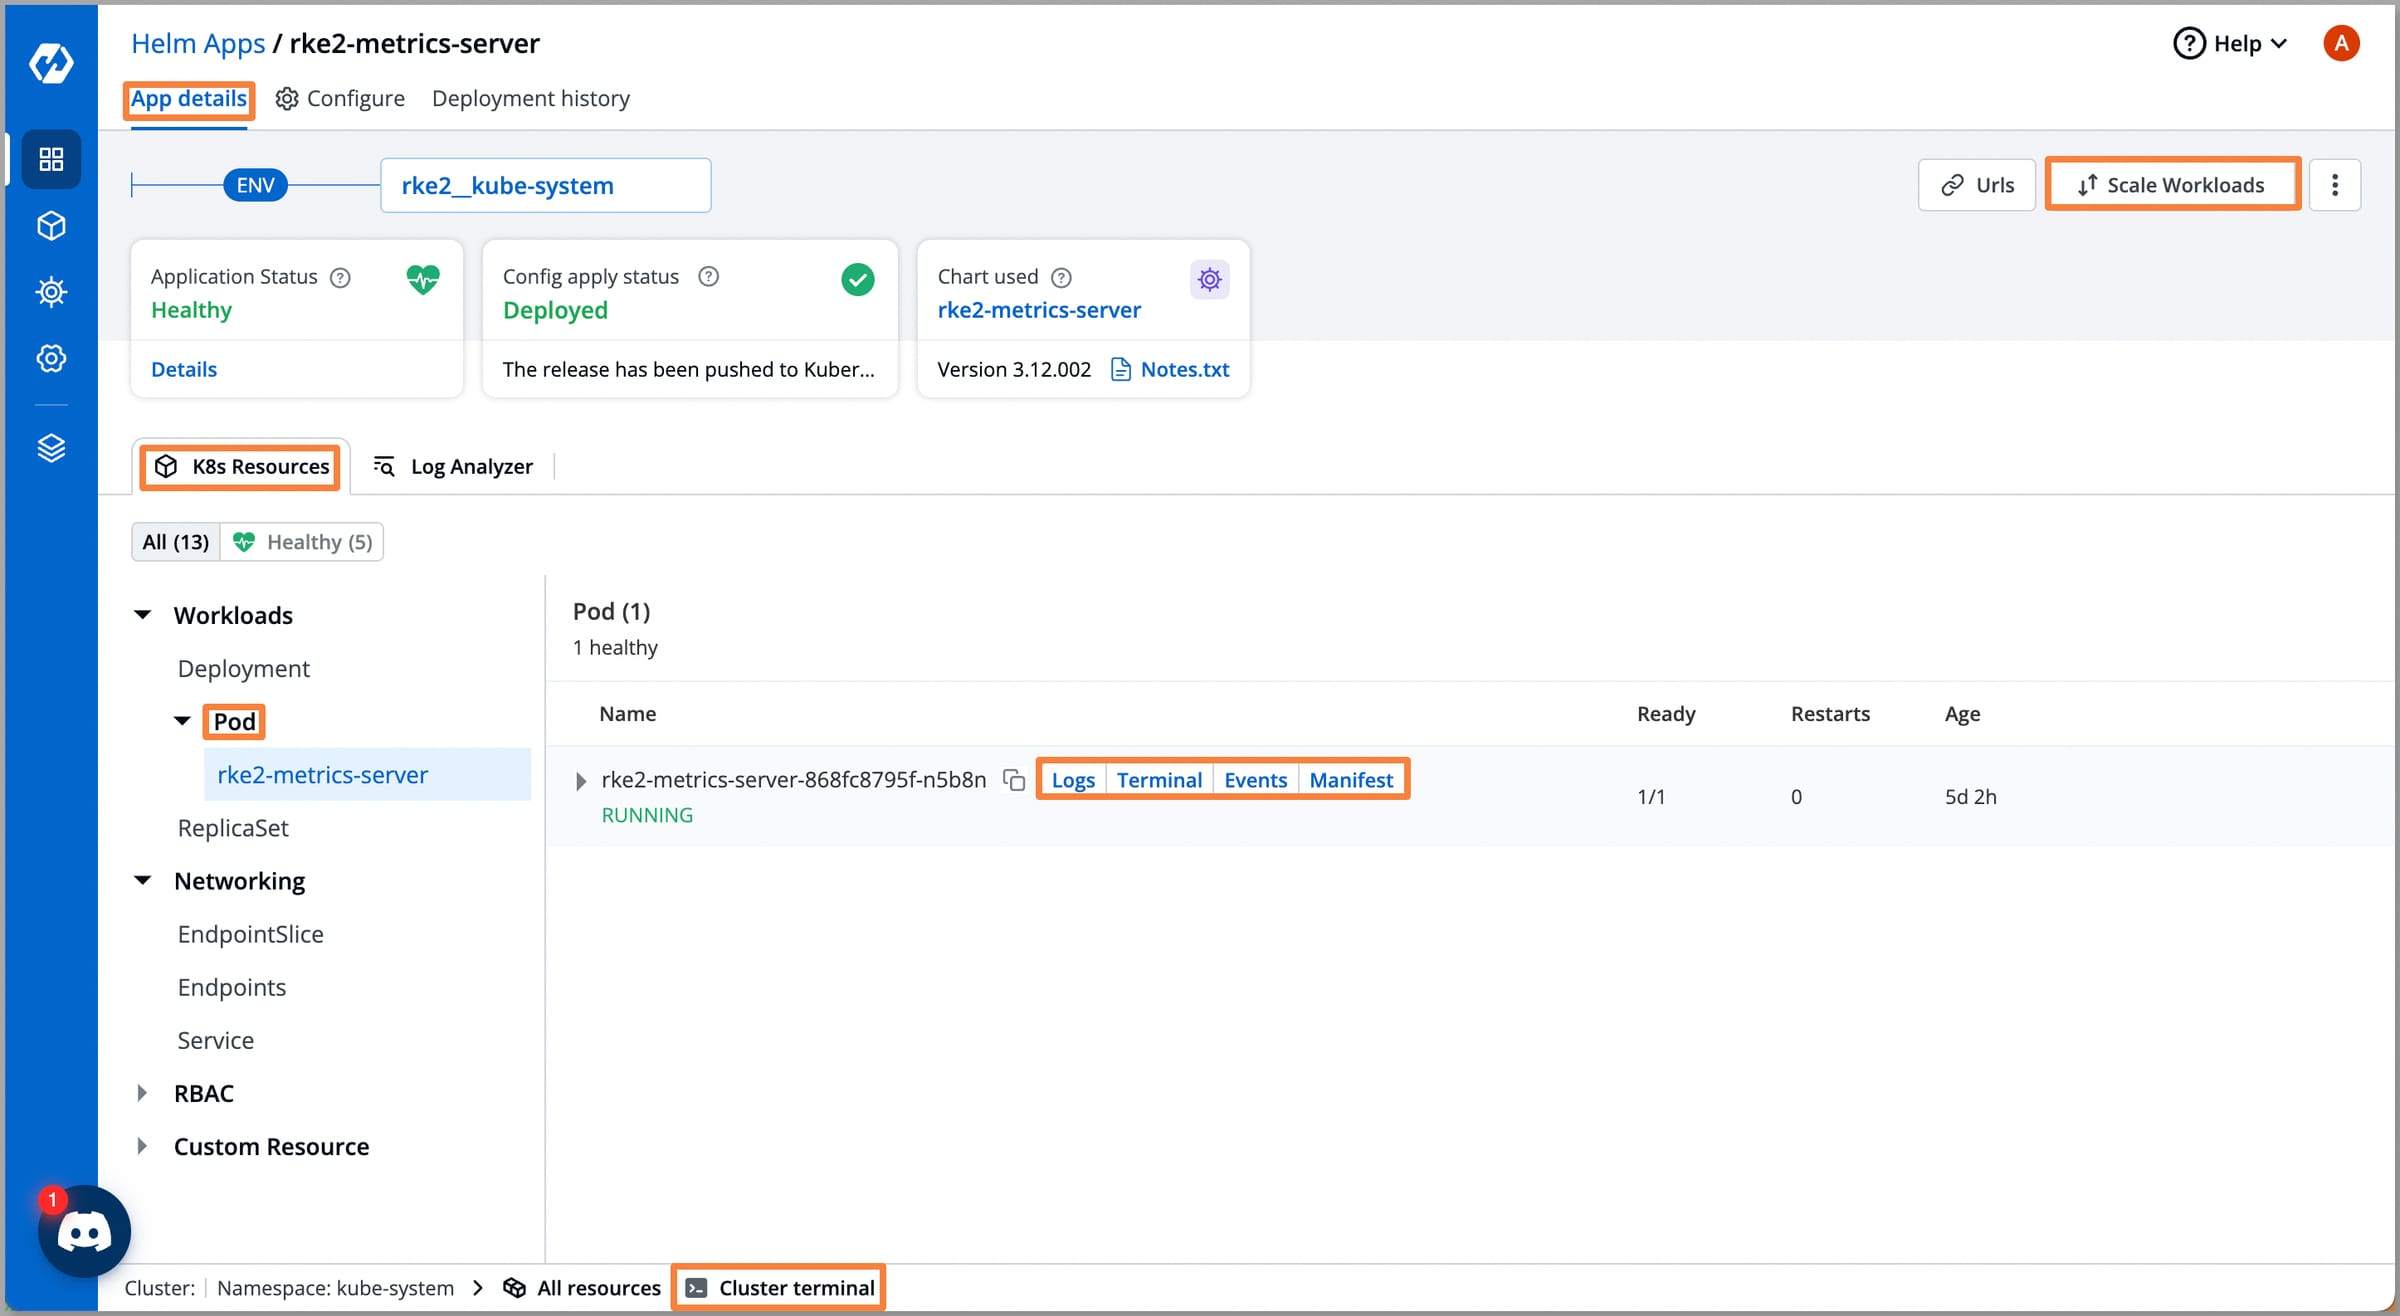Expand the rke2-metrics-server pod row details
Viewport: 2400px width, 1316px height.
click(580, 780)
